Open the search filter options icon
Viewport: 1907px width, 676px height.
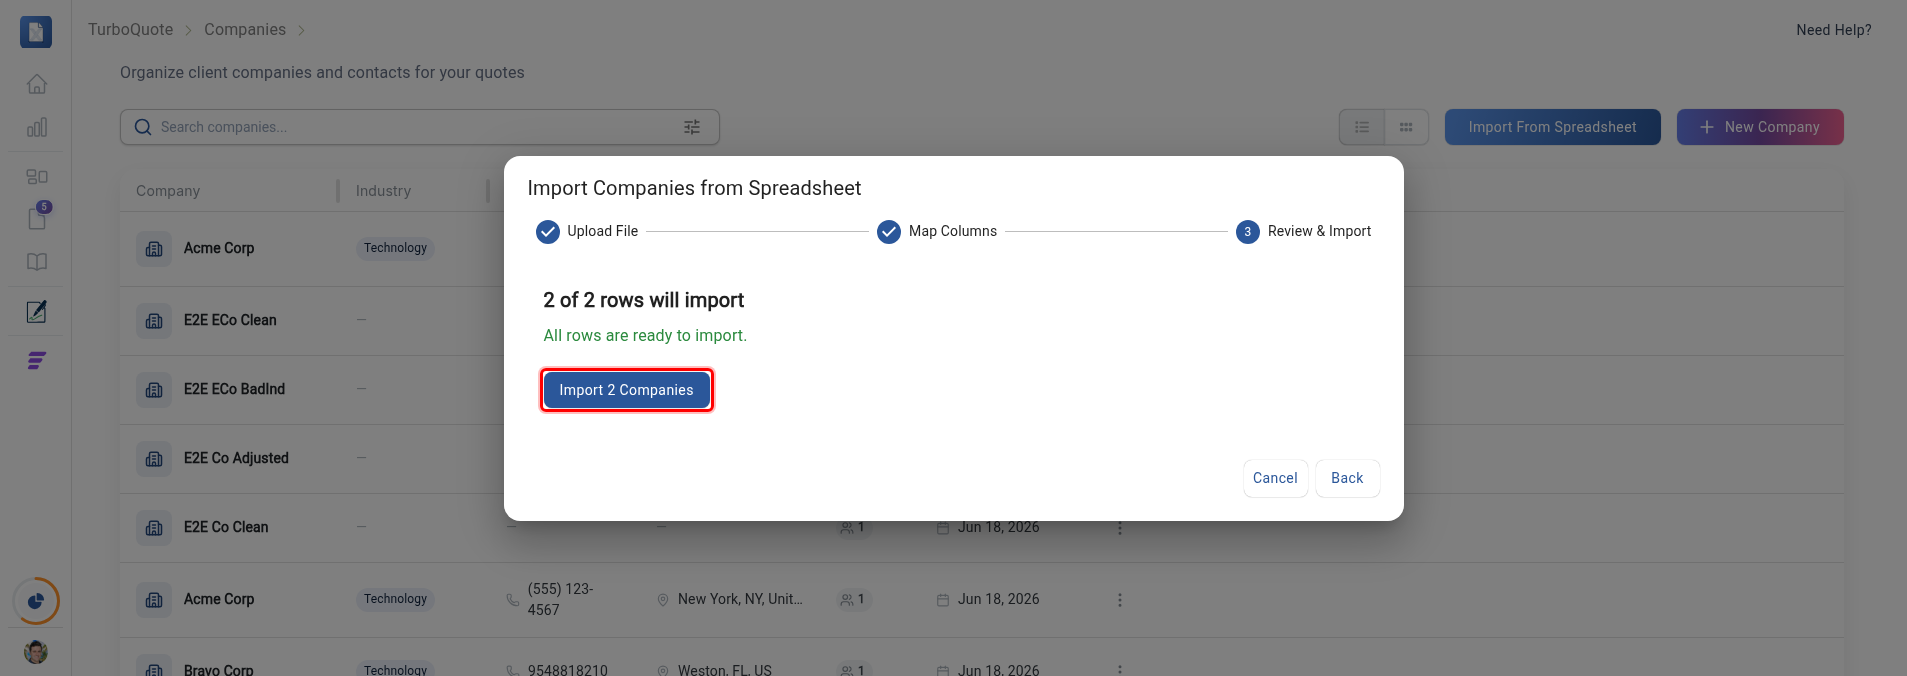click(x=692, y=127)
